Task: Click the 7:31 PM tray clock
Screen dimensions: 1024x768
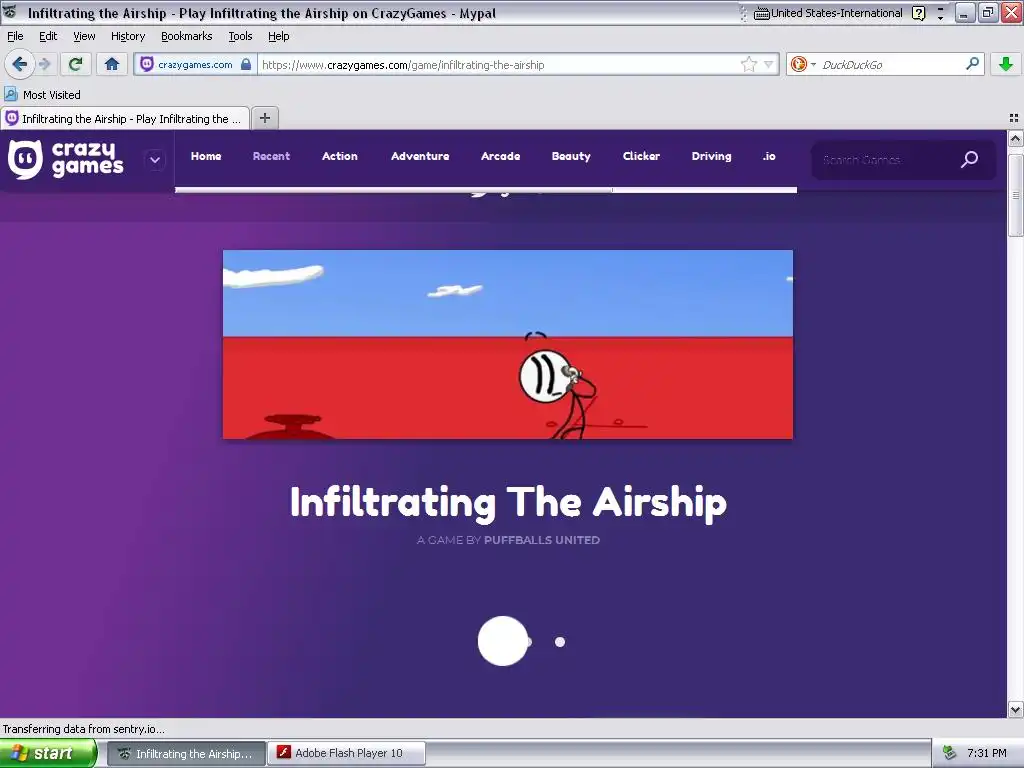Action: (x=986, y=753)
